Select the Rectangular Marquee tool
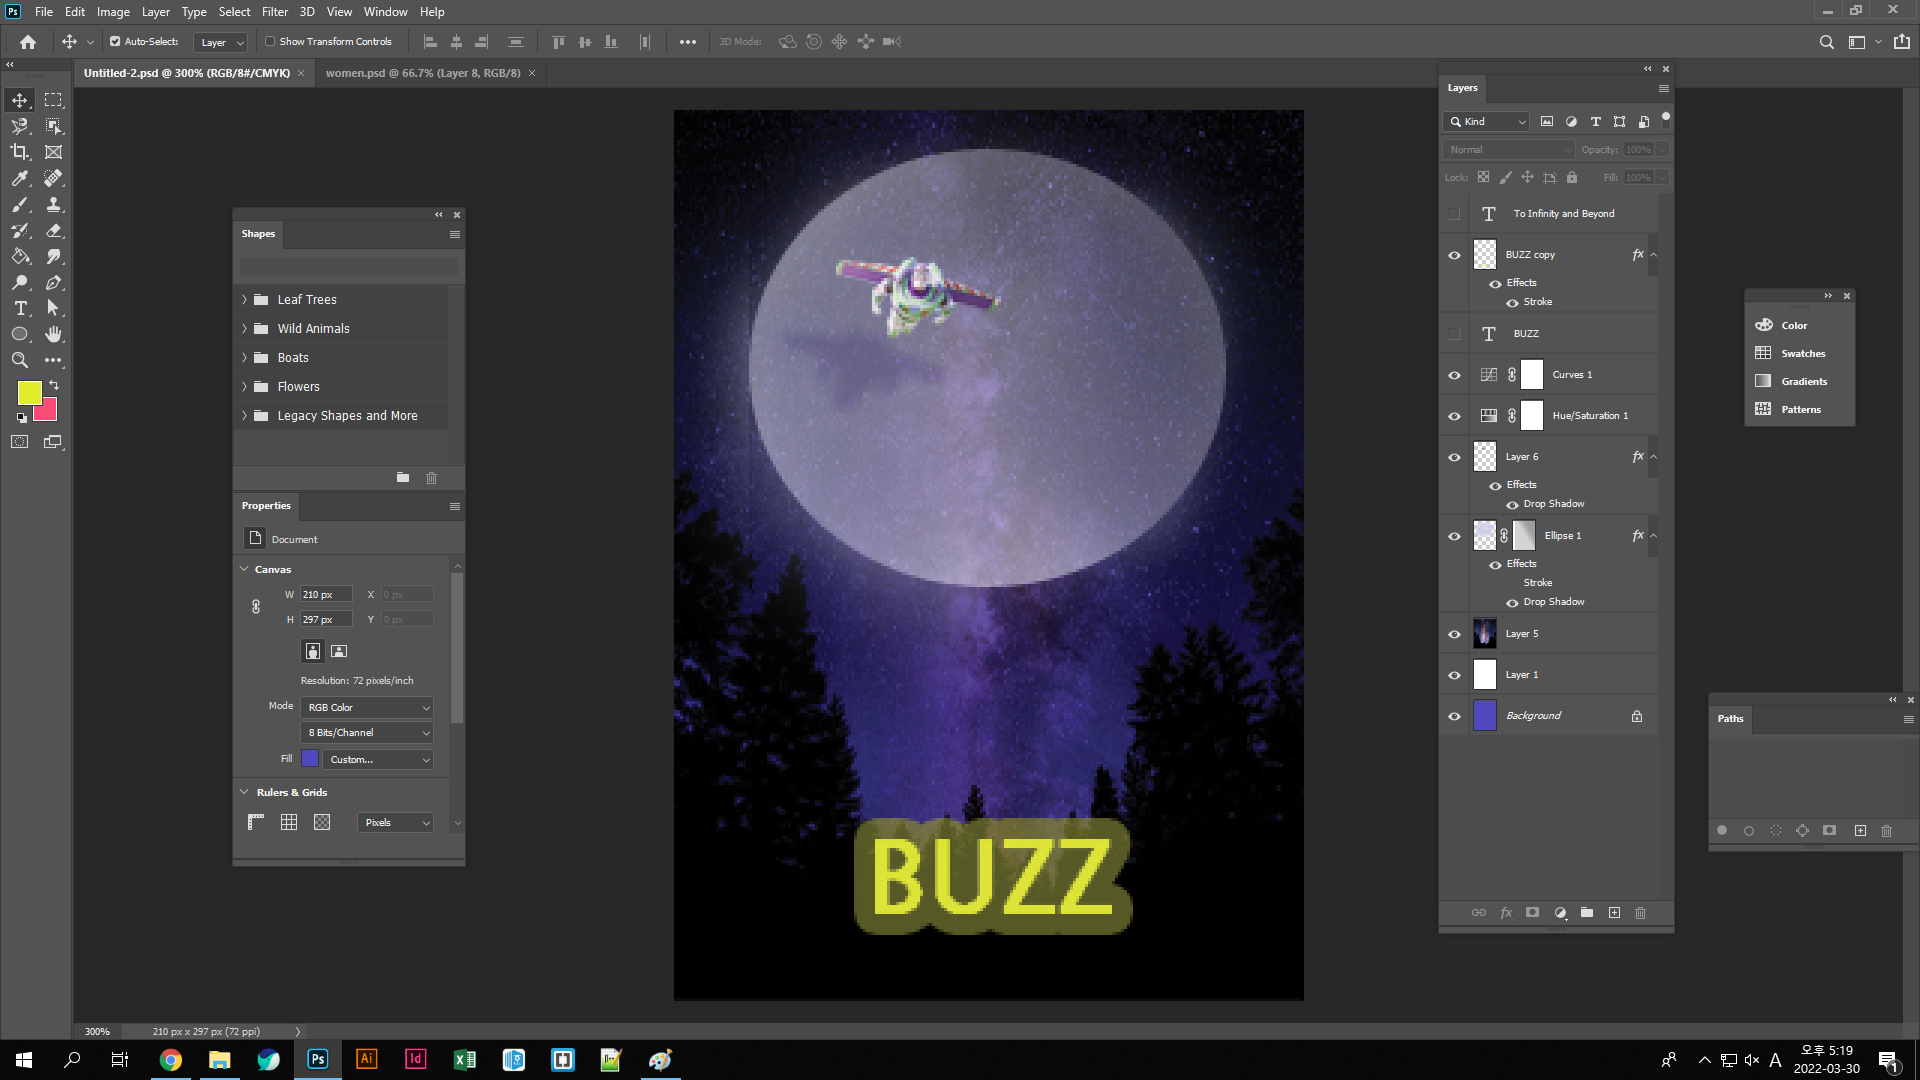The height and width of the screenshot is (1080, 1920). click(53, 100)
